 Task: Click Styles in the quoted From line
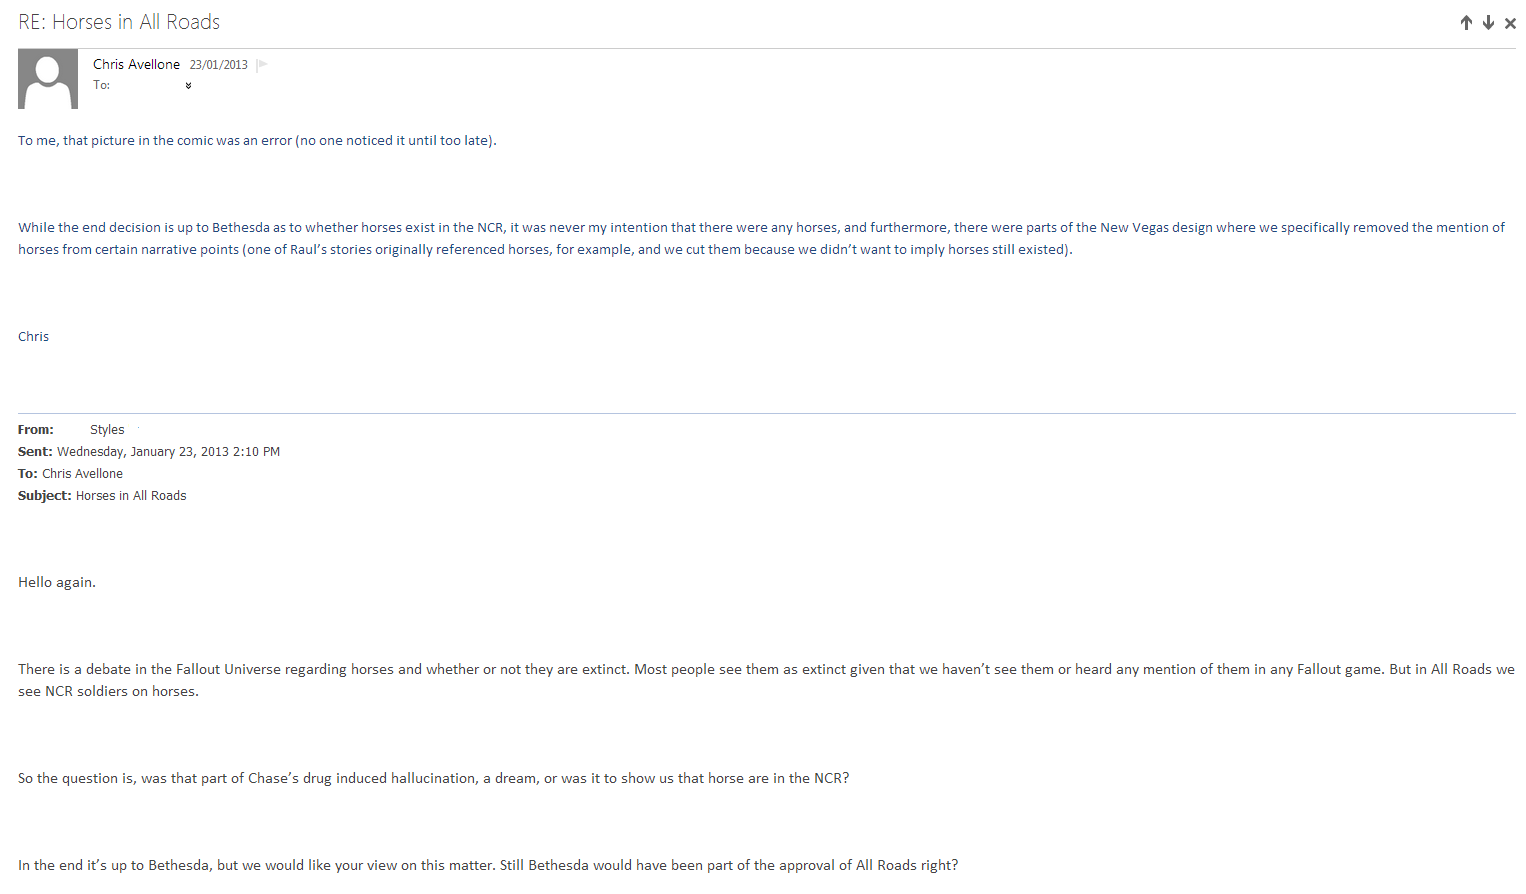(107, 430)
